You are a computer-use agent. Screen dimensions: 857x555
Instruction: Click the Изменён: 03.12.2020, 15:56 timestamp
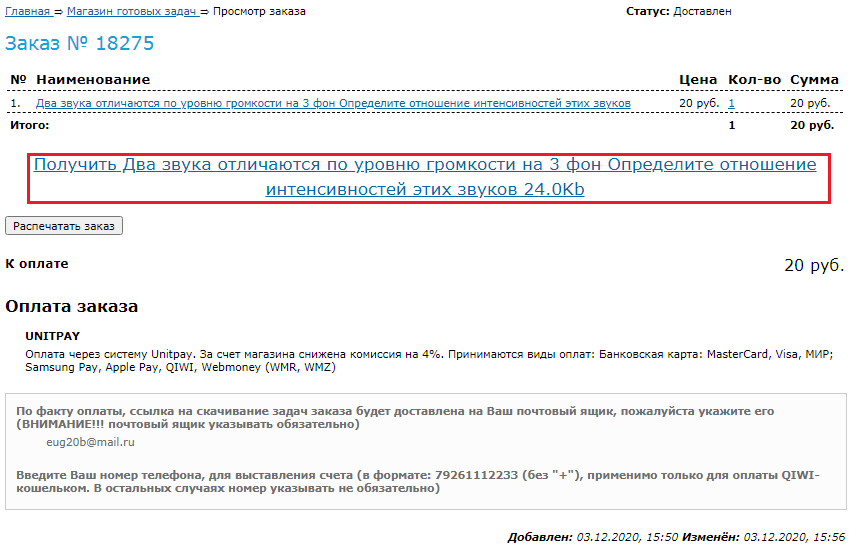tap(764, 538)
